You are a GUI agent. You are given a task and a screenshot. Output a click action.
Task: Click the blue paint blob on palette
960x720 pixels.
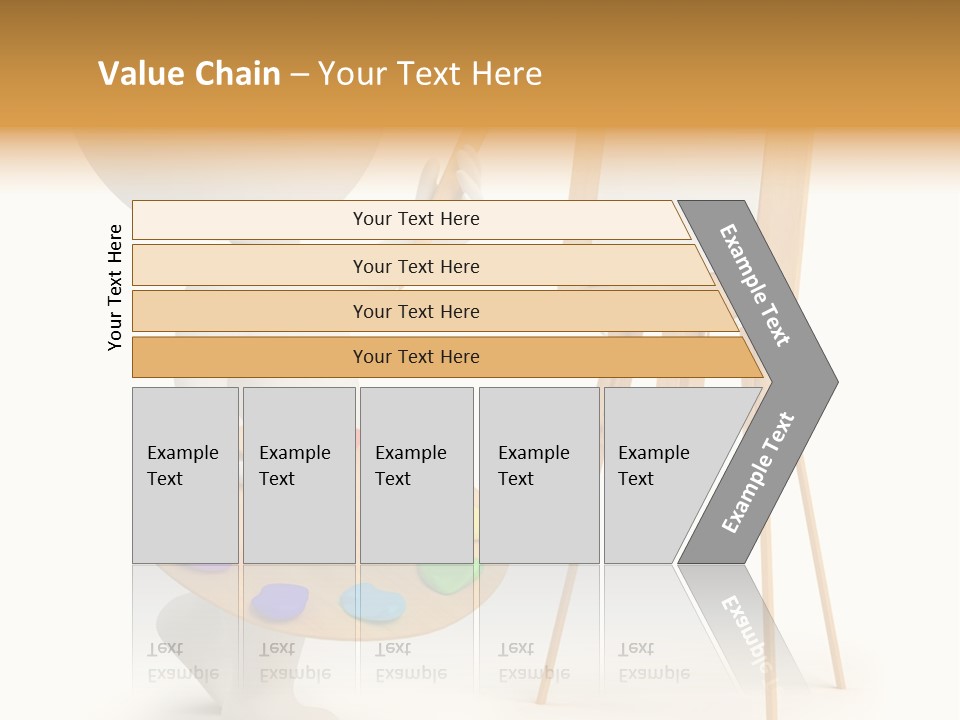pyautogui.click(x=372, y=602)
